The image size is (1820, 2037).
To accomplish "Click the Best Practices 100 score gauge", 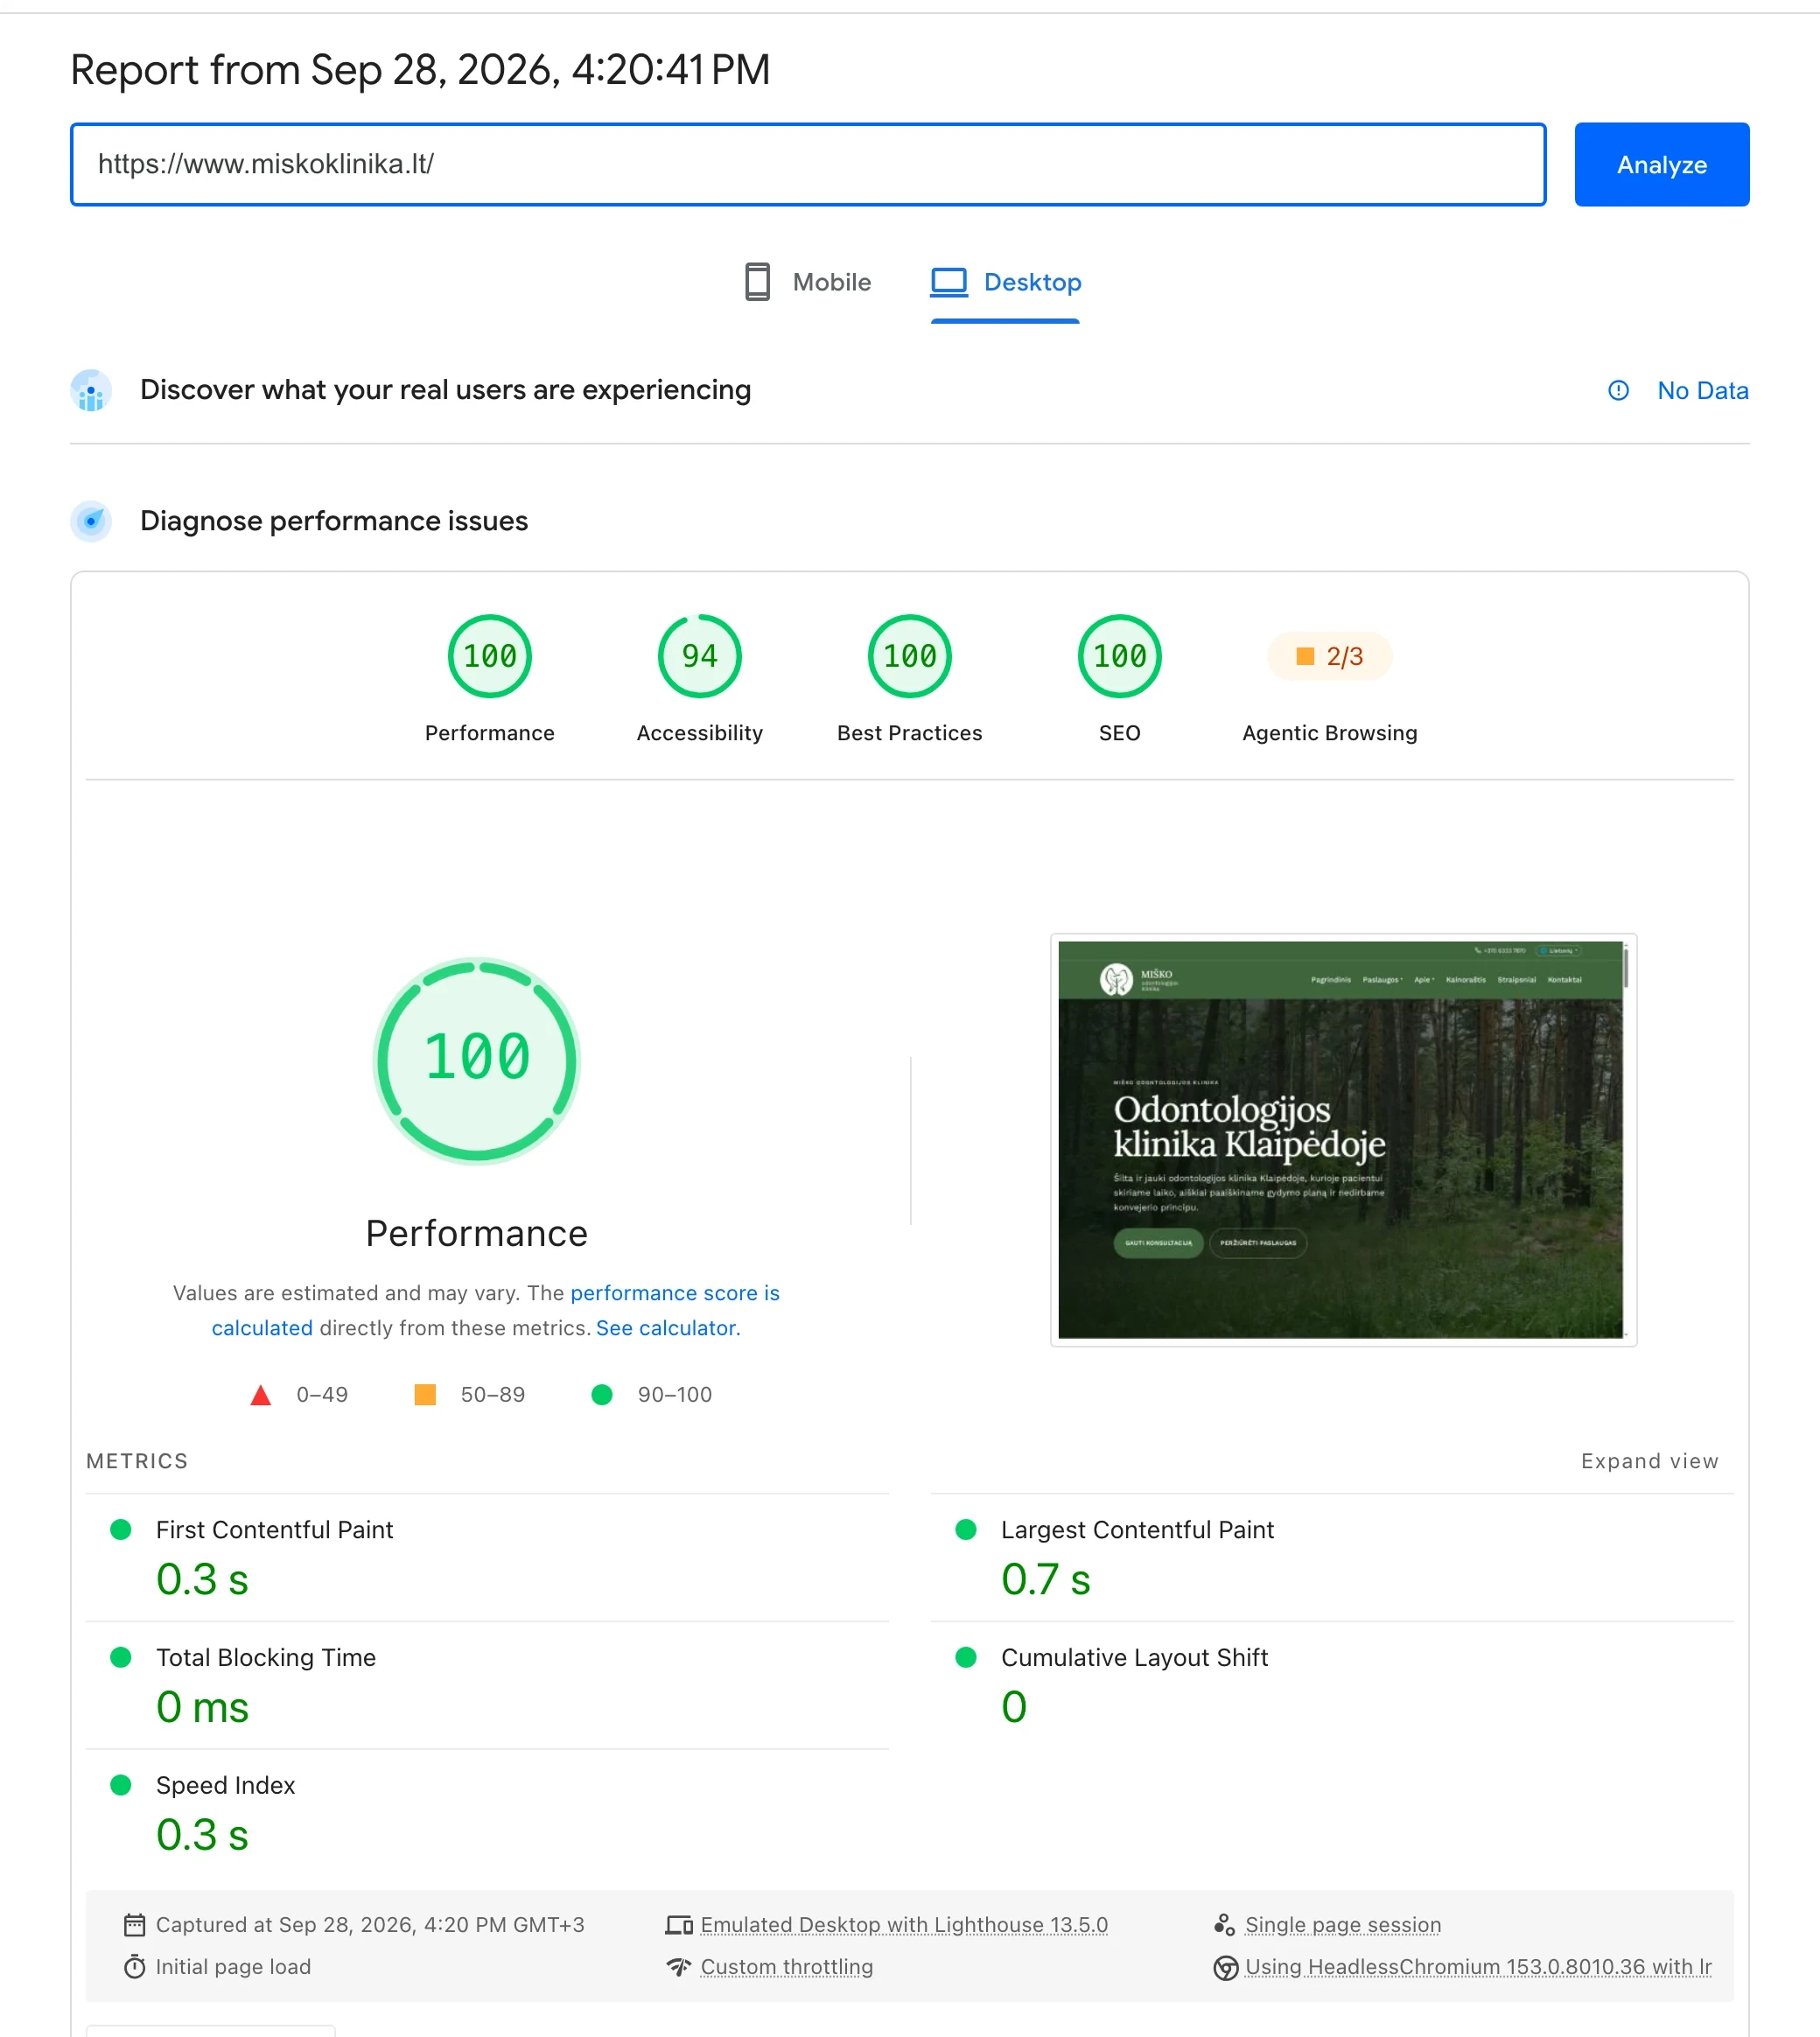I will click(909, 656).
